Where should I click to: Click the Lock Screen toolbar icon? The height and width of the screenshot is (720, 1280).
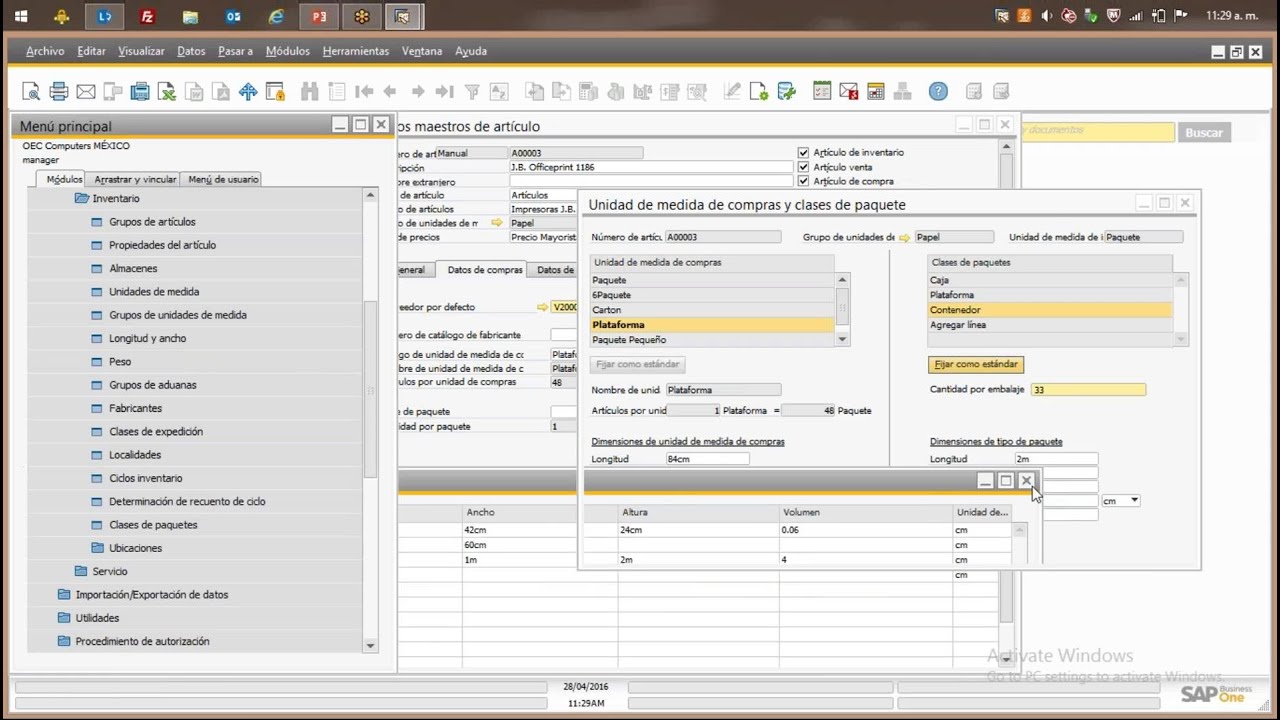point(275,92)
